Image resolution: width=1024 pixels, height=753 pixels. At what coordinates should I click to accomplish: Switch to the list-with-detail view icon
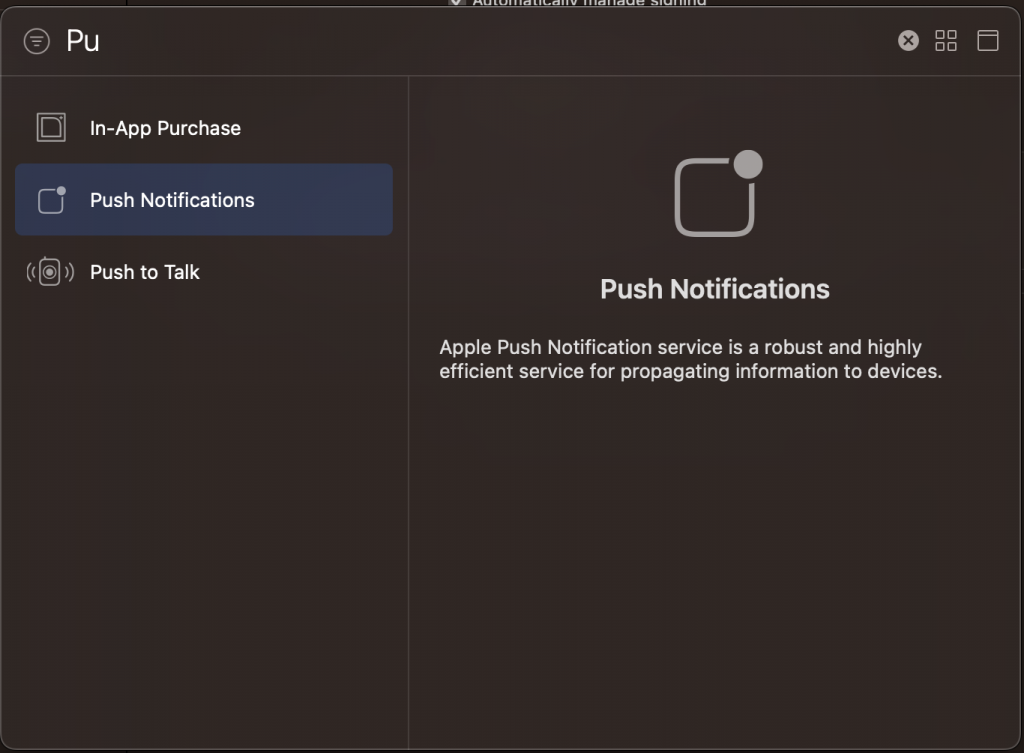(987, 40)
